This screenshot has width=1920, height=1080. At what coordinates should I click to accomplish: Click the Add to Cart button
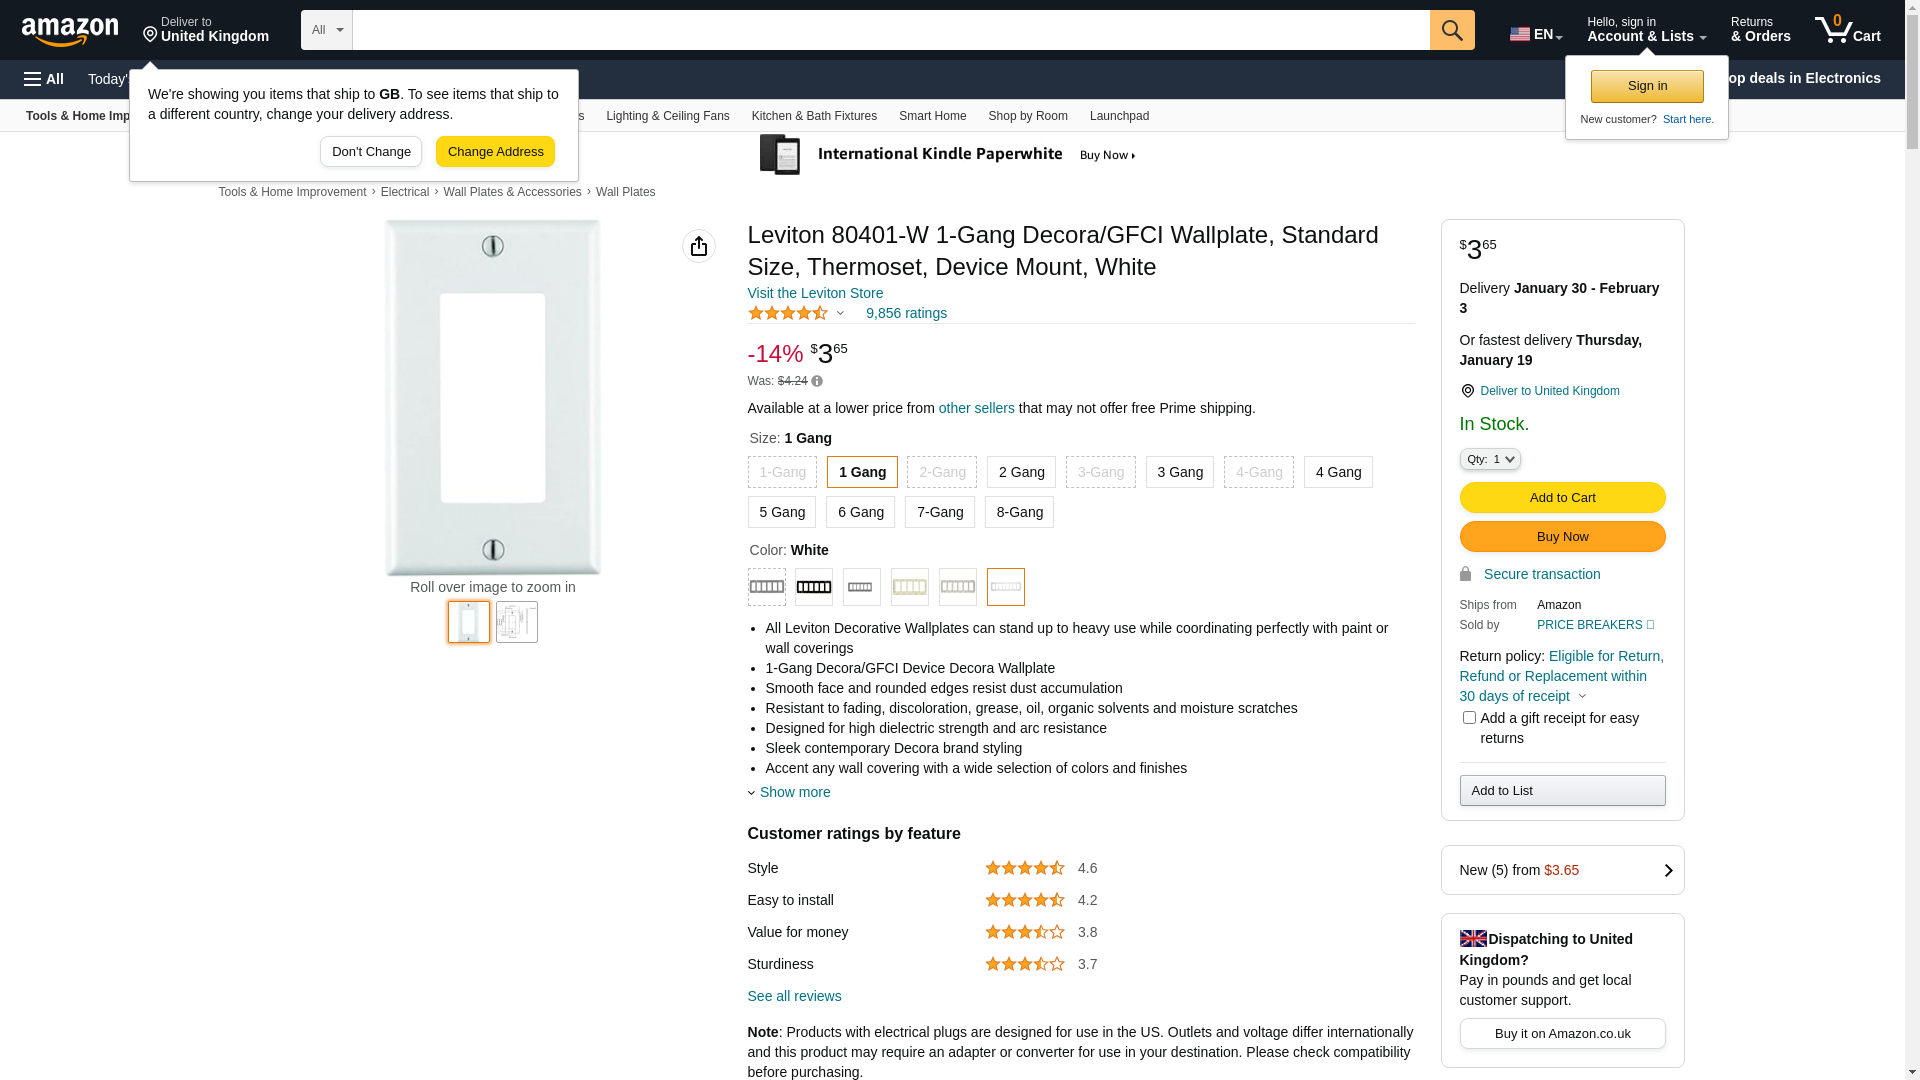pyautogui.click(x=1562, y=497)
